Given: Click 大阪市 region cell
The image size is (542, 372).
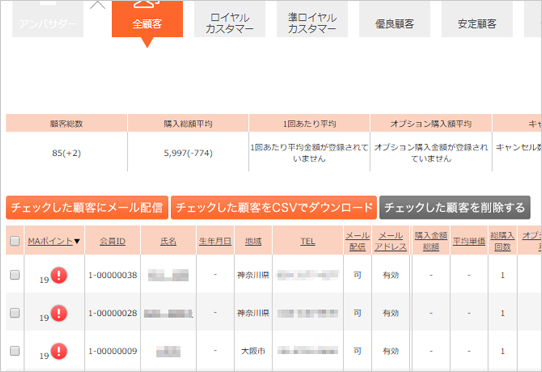Looking at the screenshot, I should click(x=253, y=351).
